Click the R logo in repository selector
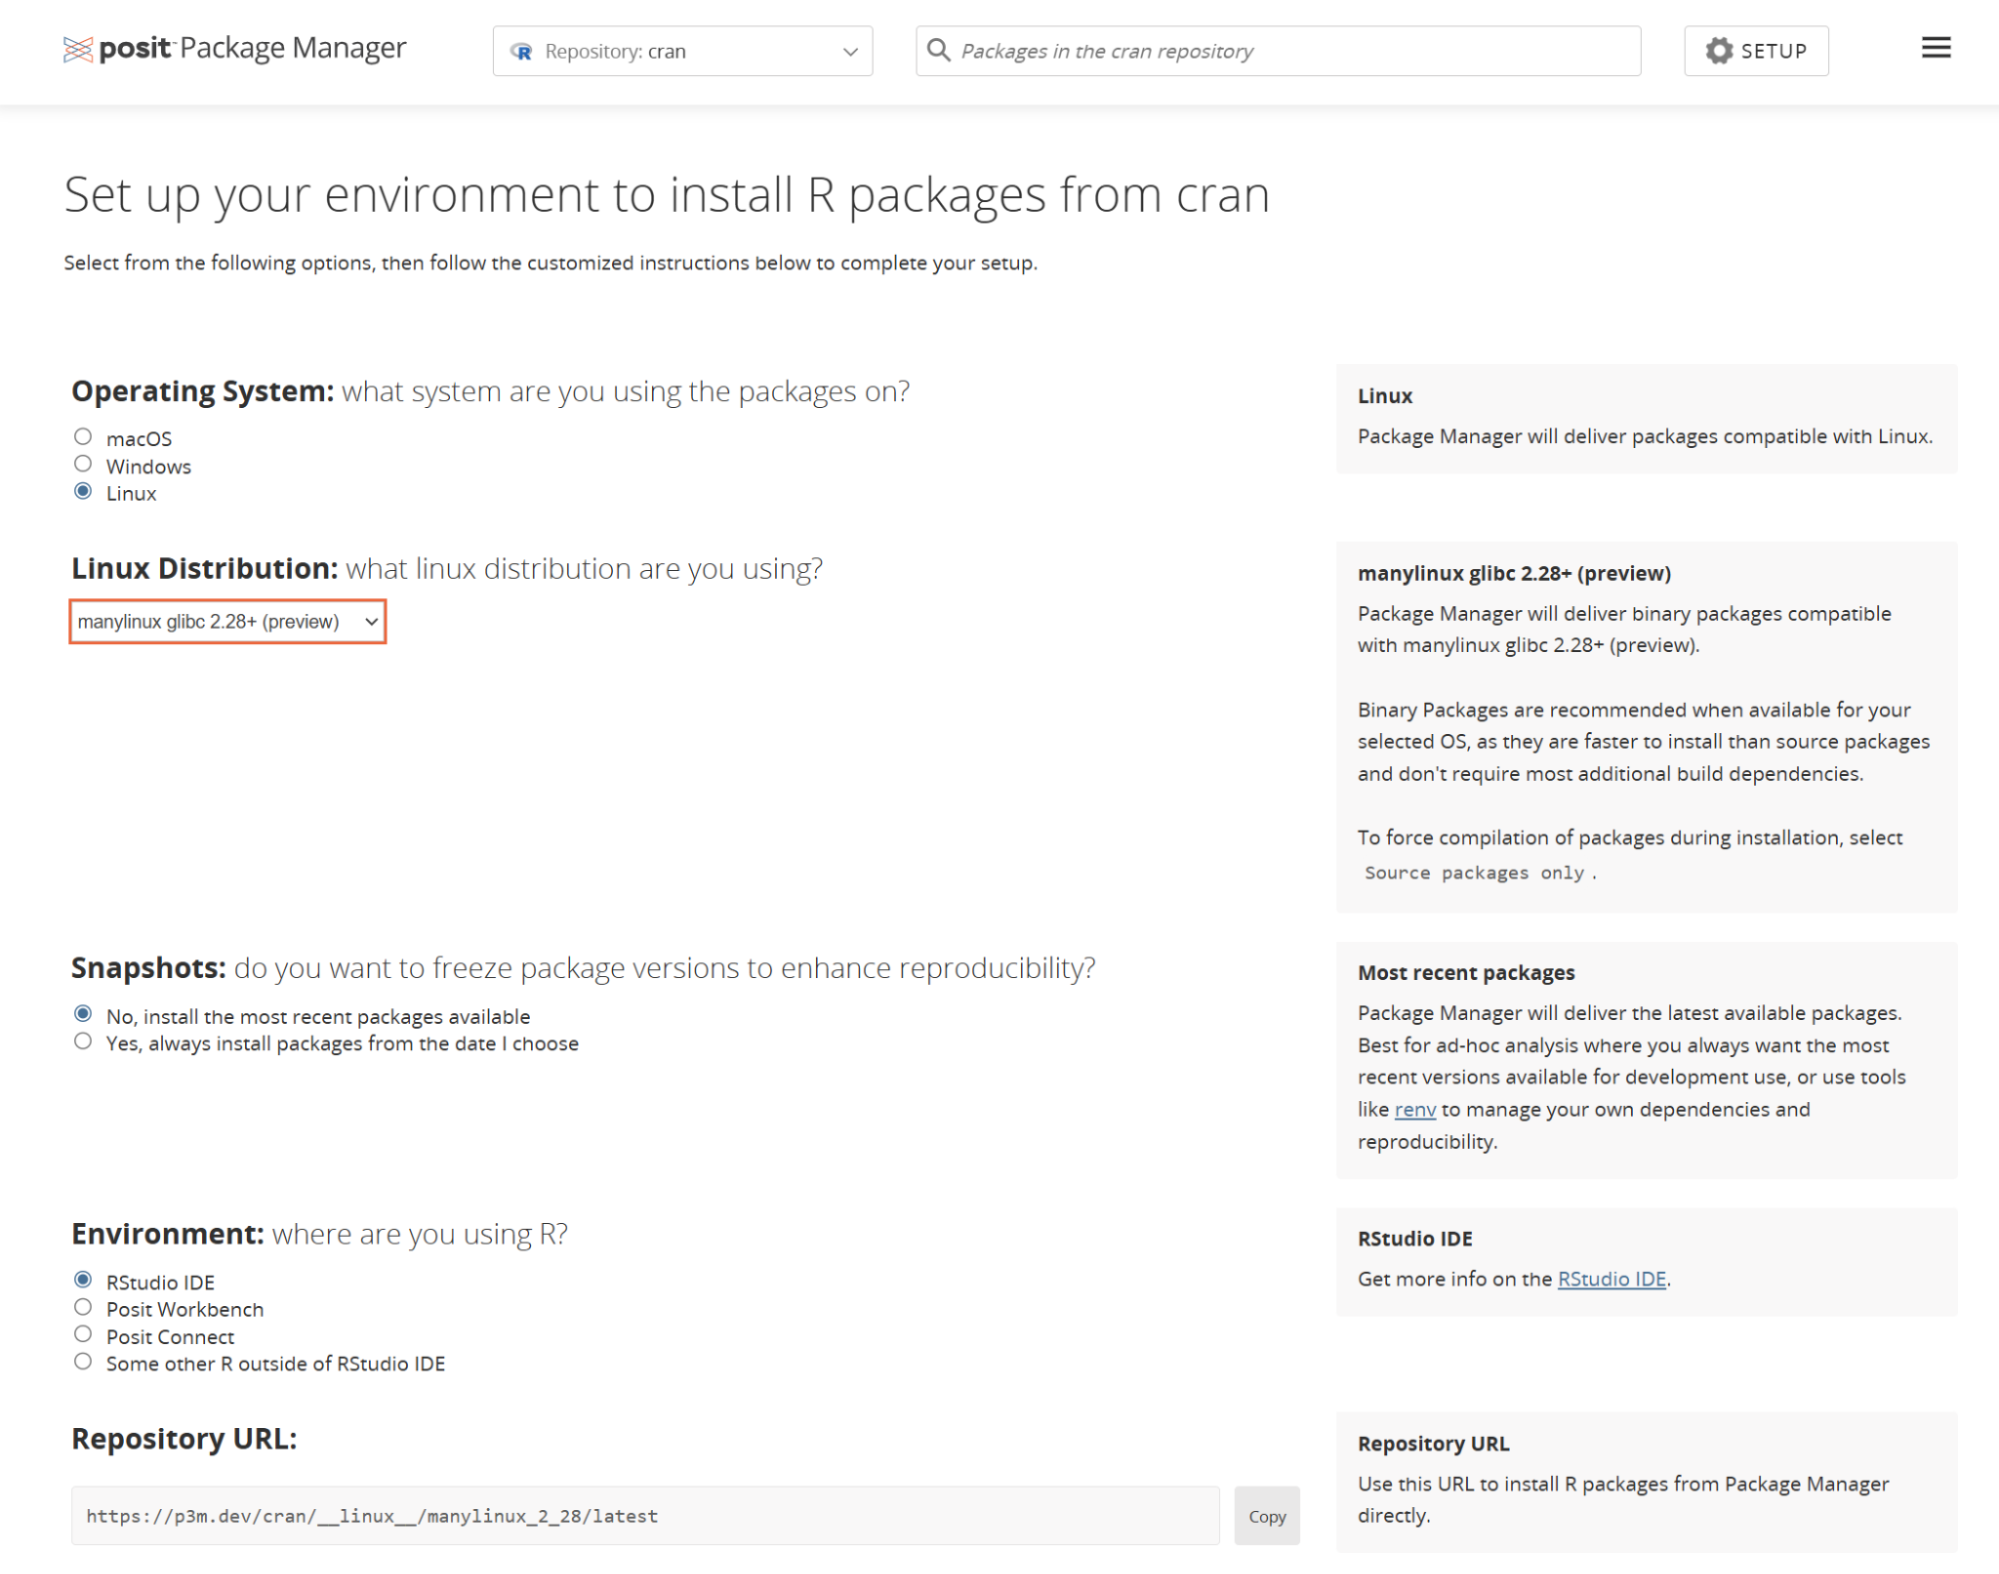Image resolution: width=1999 pixels, height=1574 pixels. [521, 52]
